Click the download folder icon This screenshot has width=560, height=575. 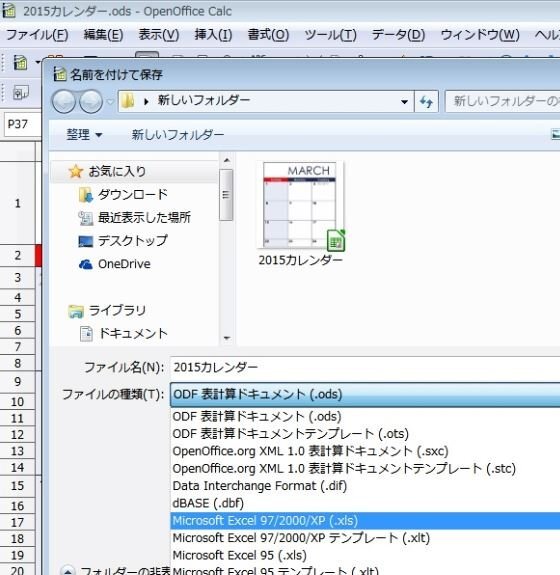click(86, 195)
